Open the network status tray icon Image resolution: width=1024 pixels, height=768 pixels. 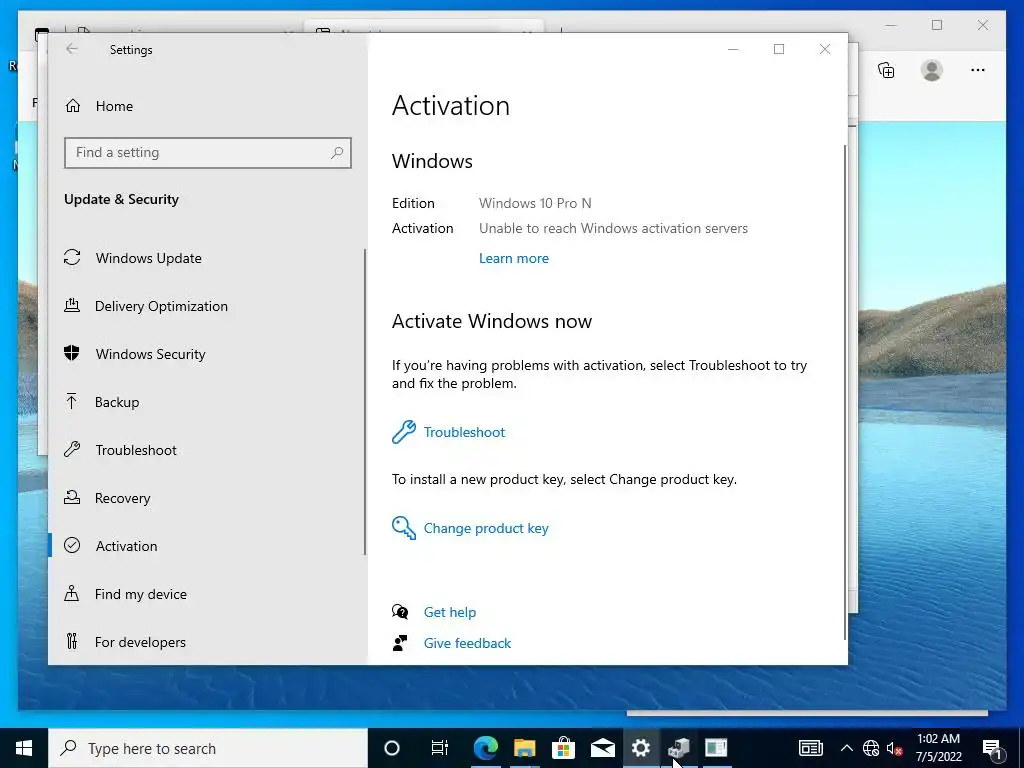[x=871, y=748]
